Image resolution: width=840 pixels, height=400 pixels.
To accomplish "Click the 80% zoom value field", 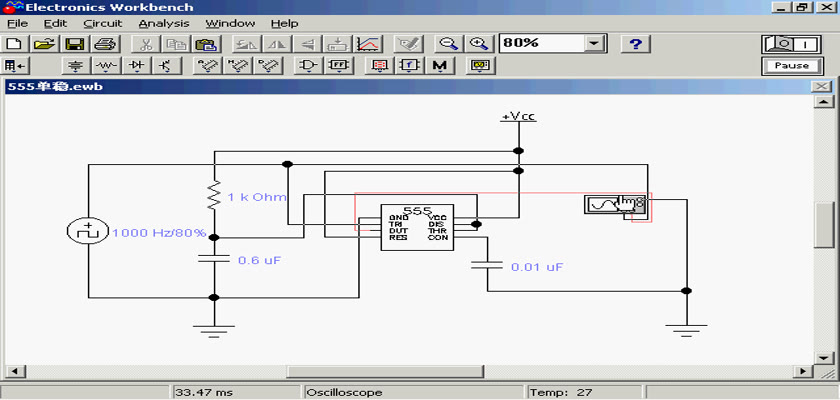I will click(541, 43).
